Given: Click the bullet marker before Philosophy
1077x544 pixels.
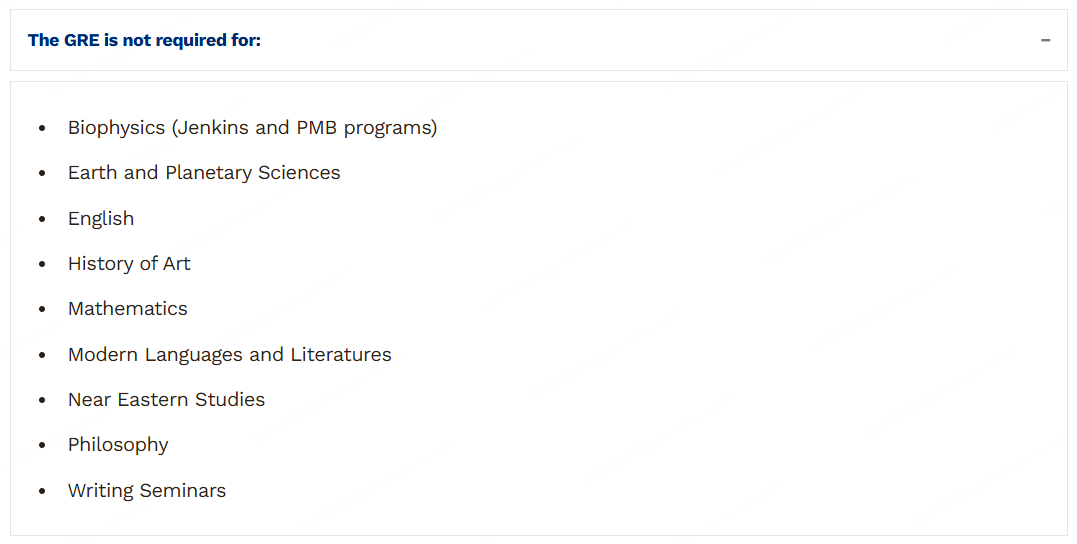Looking at the screenshot, I should click(42, 446).
